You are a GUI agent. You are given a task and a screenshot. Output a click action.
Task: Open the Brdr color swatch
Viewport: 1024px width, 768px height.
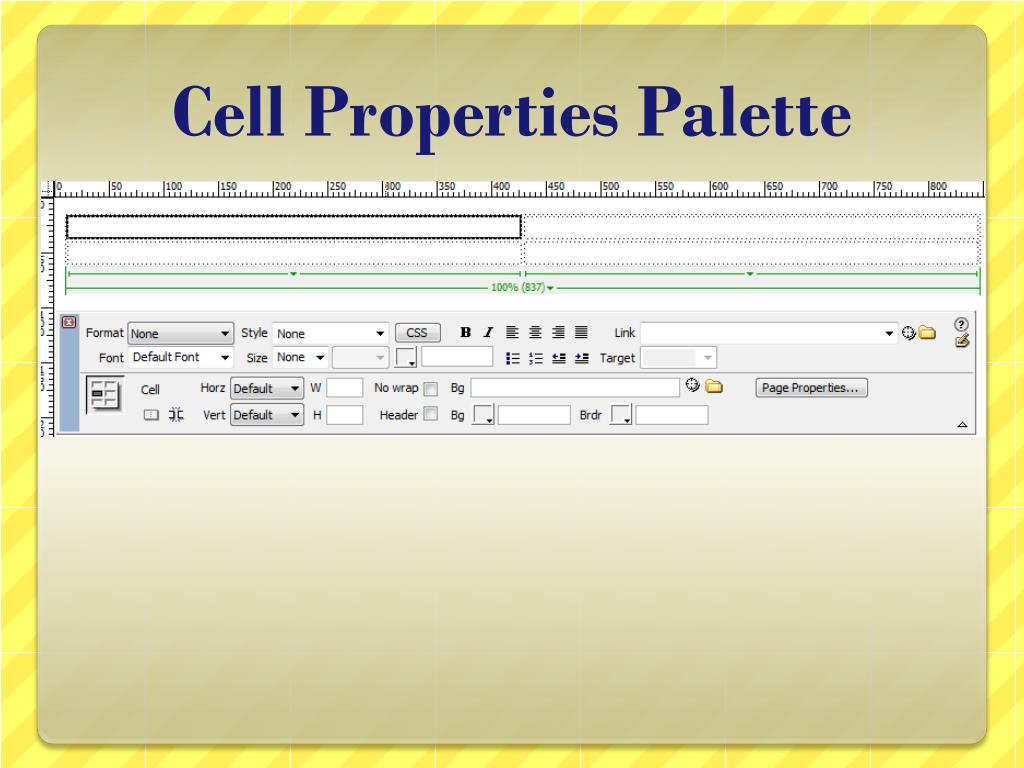tap(620, 415)
